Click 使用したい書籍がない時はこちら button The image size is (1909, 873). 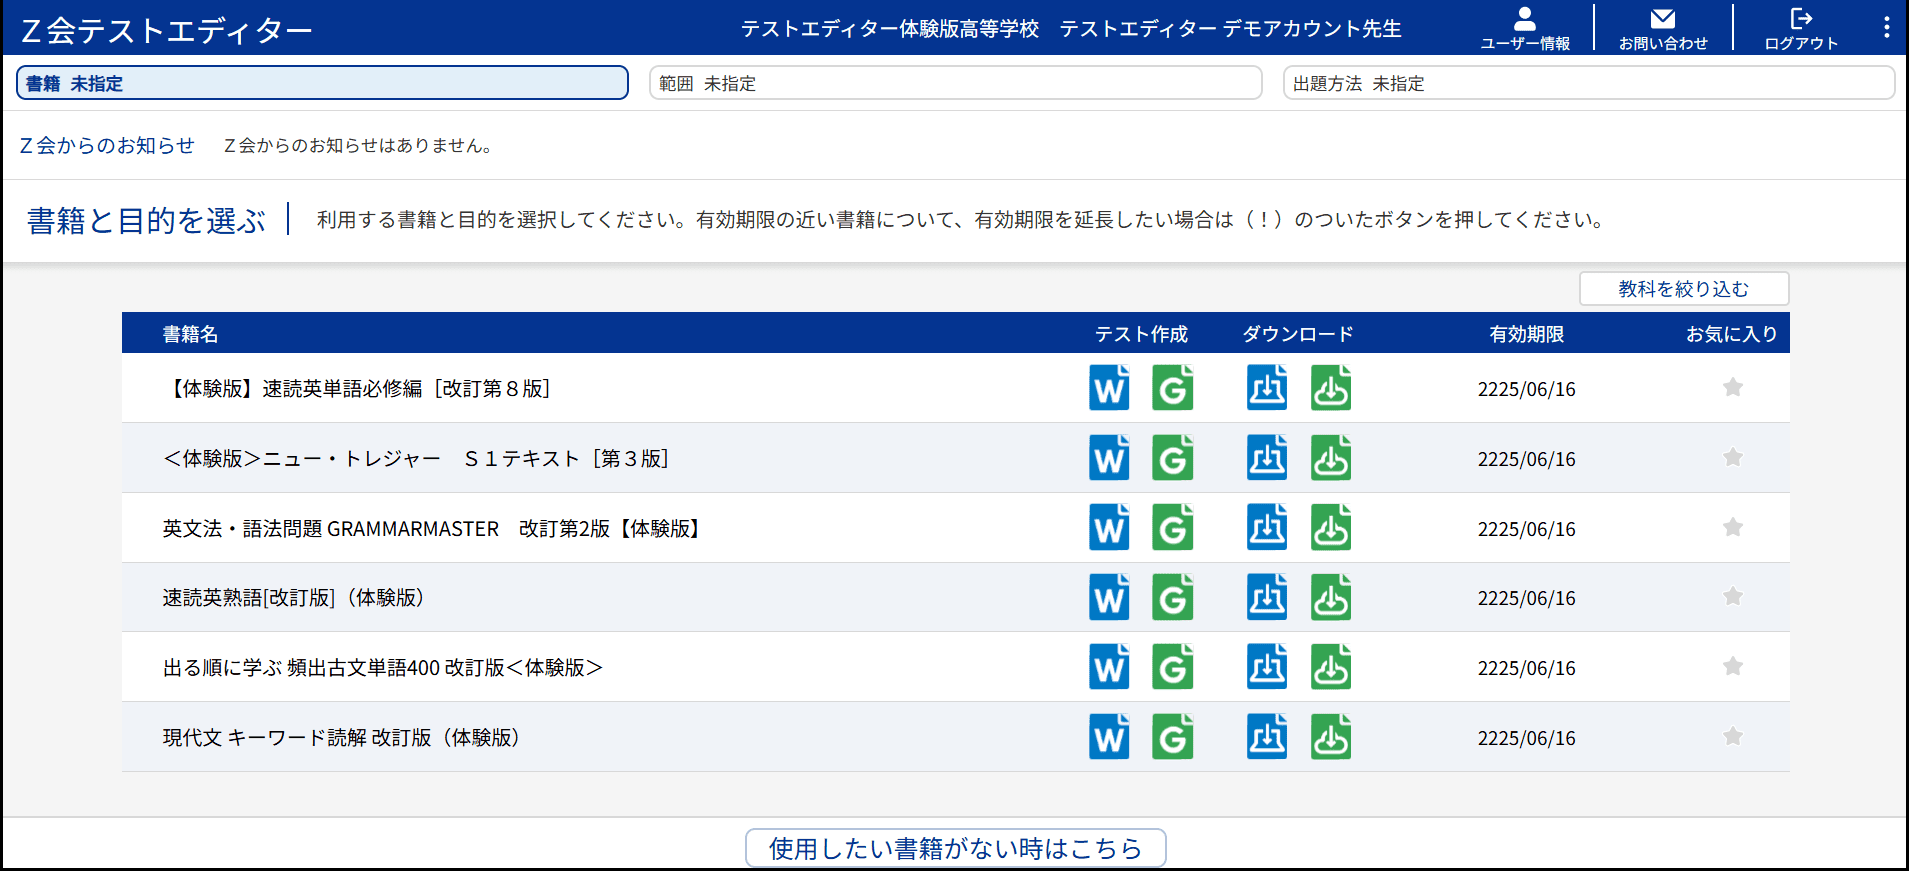[955, 848]
